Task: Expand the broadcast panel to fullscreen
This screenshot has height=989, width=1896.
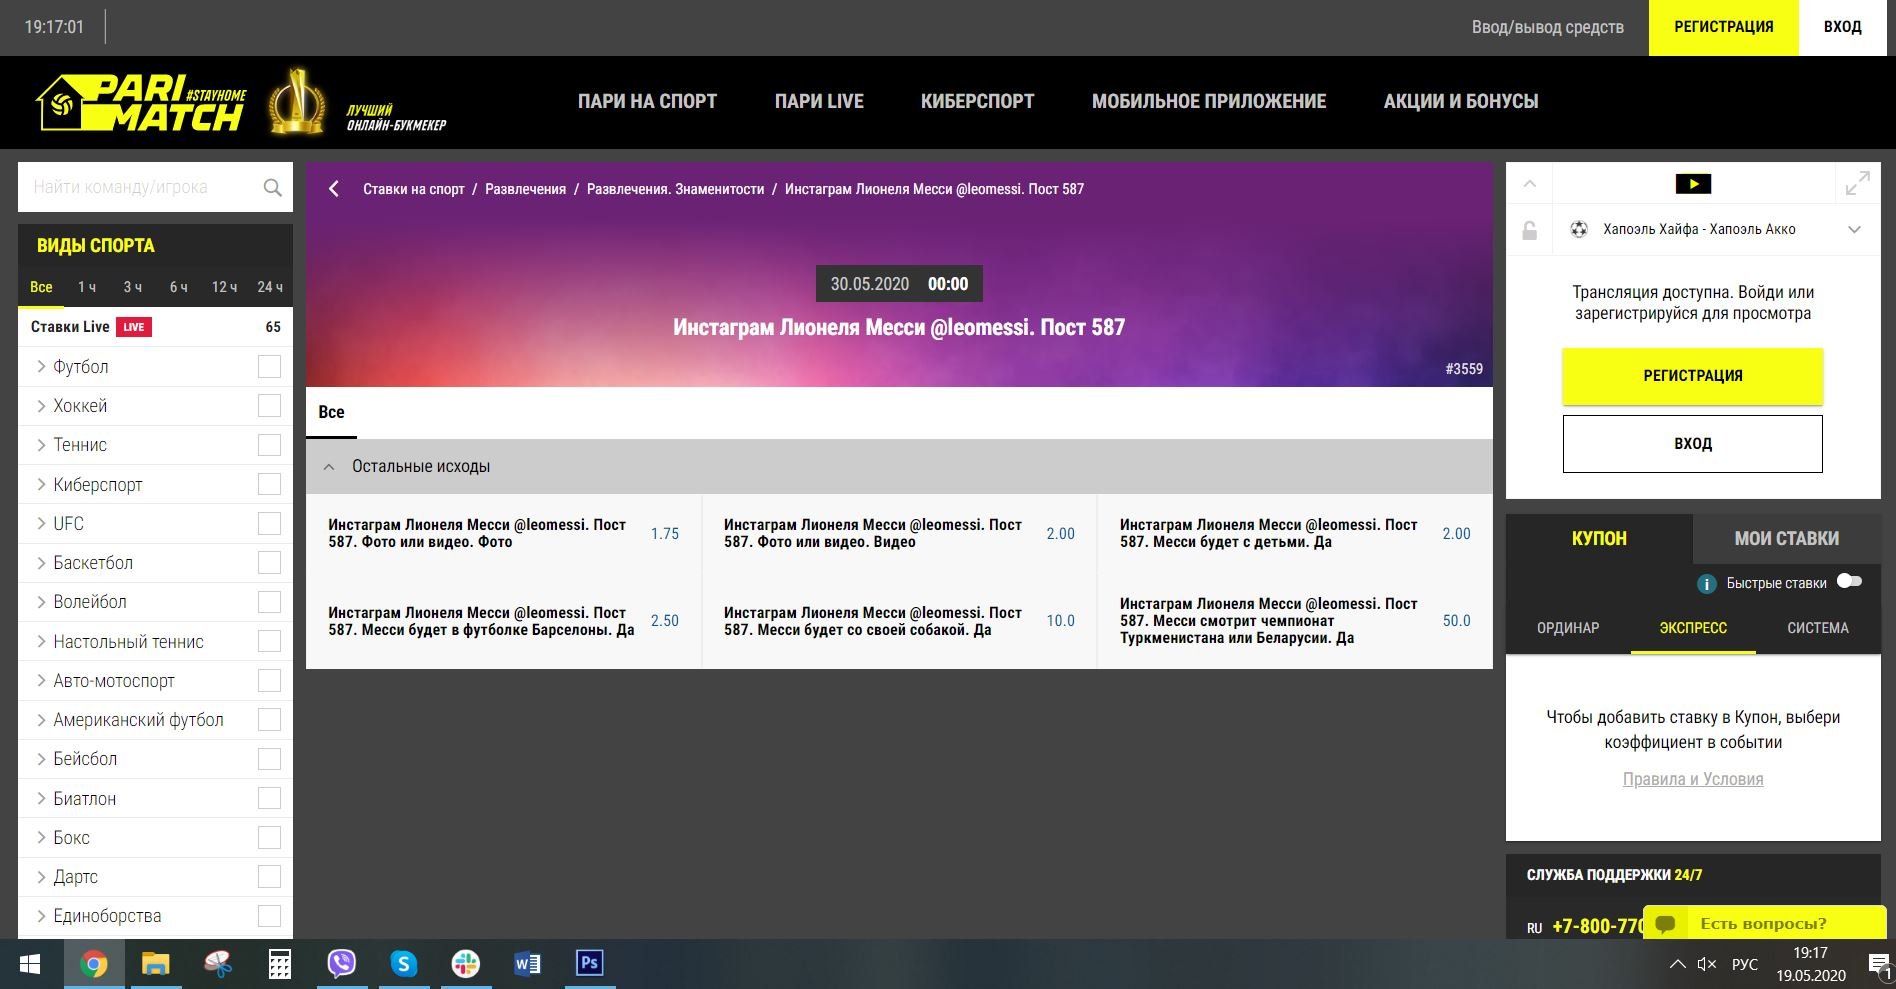Action: pos(1857,184)
